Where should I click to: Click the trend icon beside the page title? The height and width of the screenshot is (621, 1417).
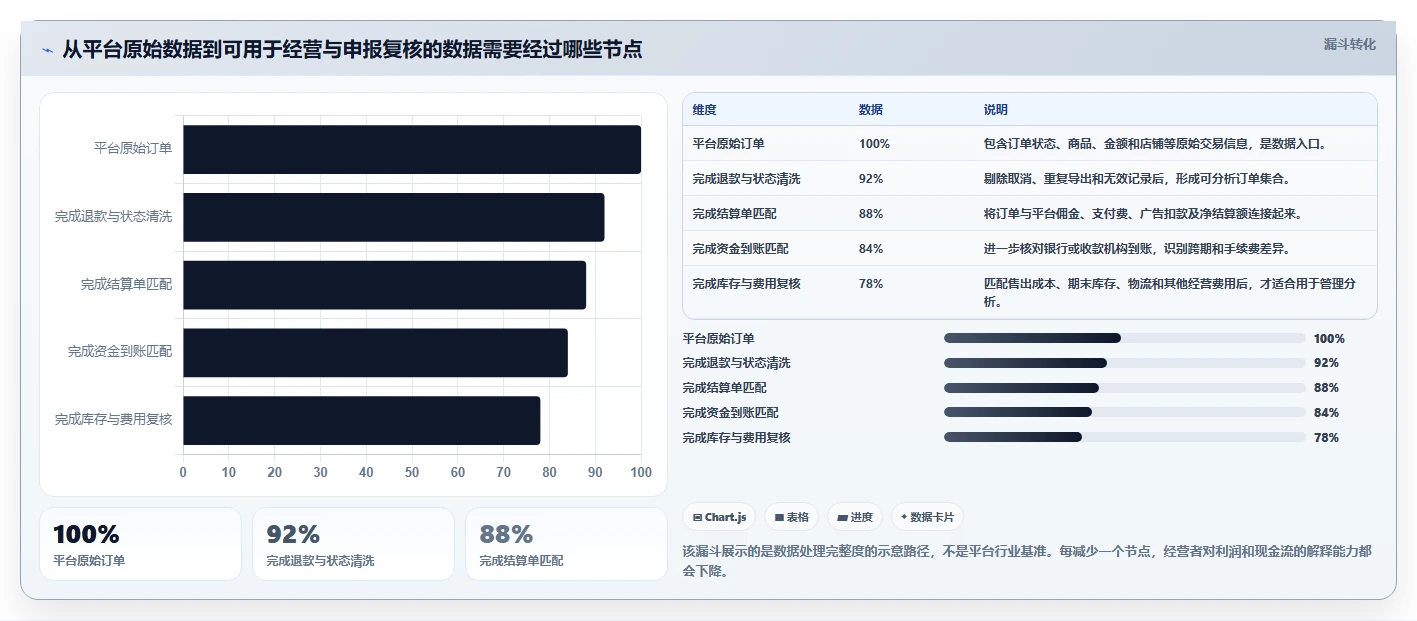[48, 50]
